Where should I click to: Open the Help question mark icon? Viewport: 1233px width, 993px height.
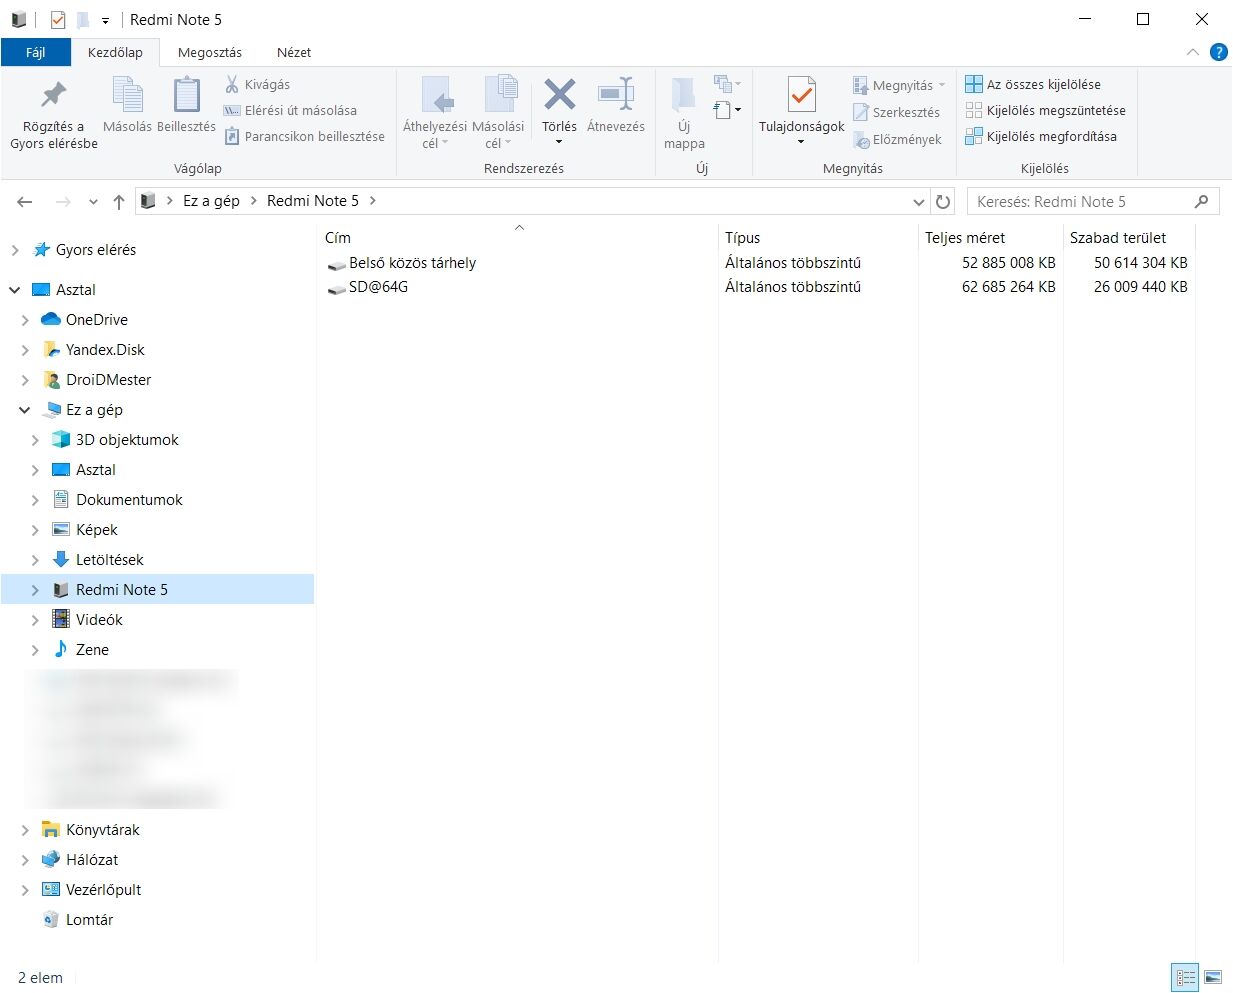[1218, 52]
